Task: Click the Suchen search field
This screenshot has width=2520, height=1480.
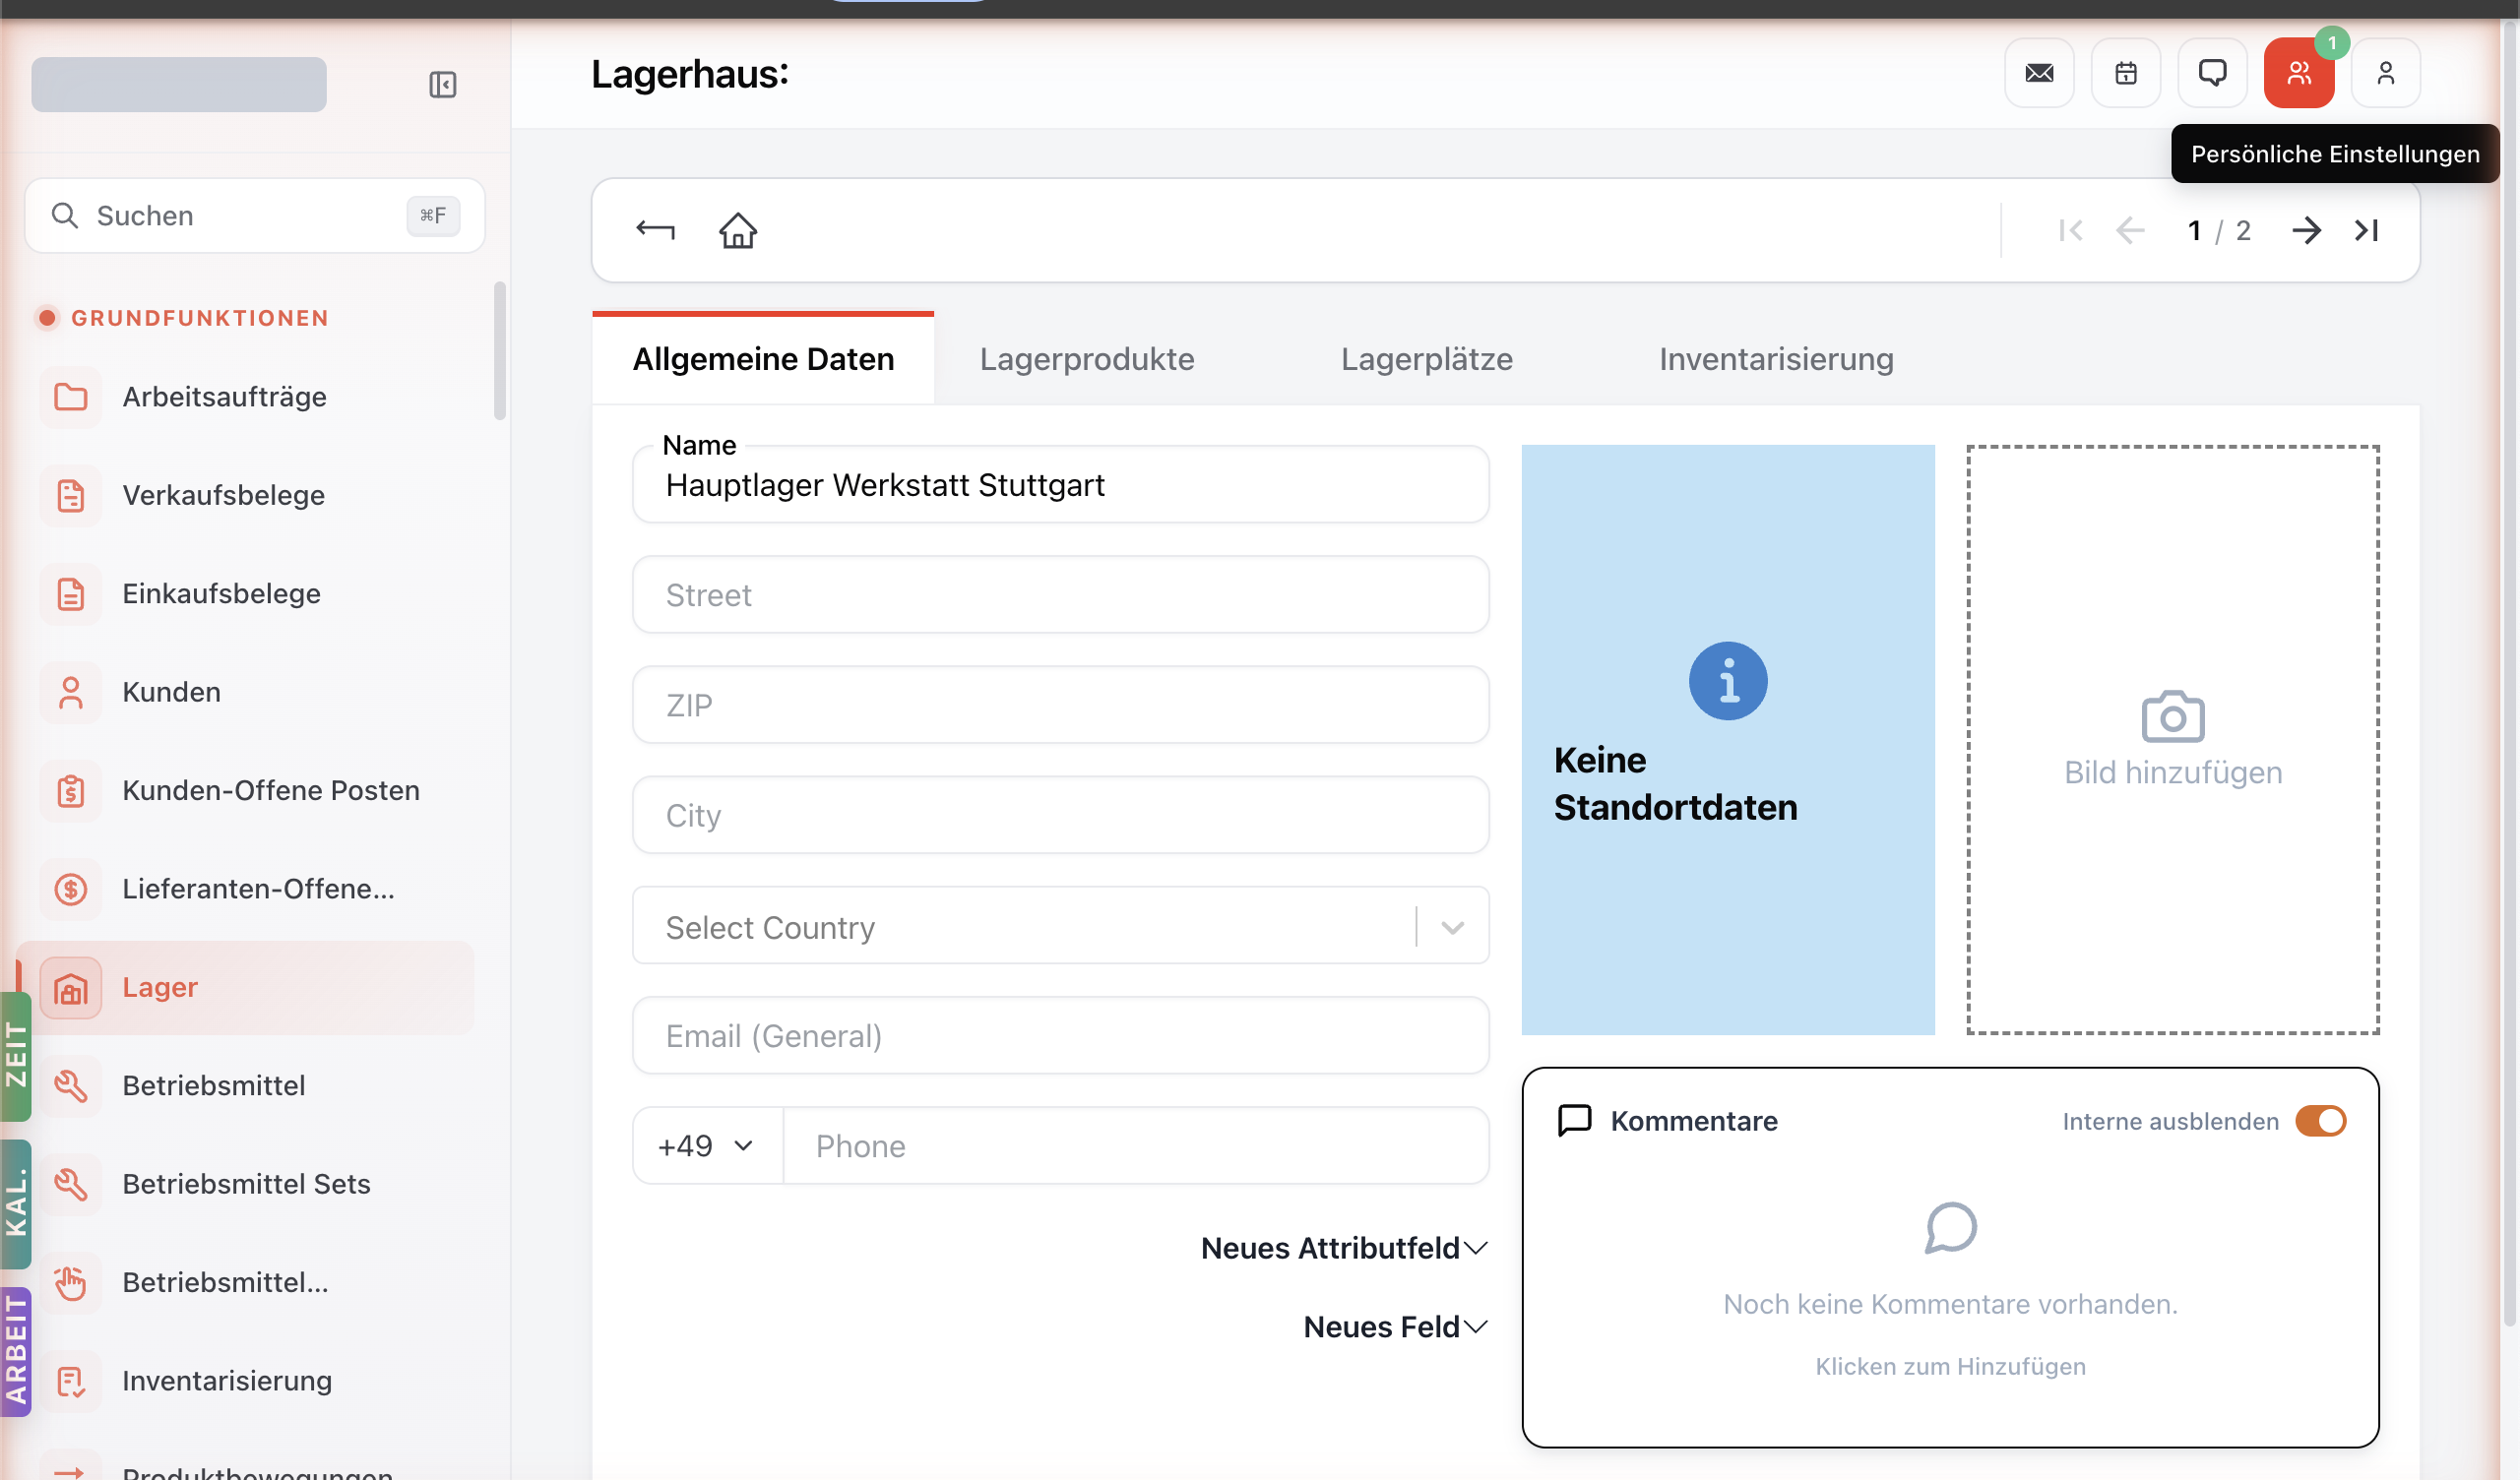Action: (x=255, y=215)
